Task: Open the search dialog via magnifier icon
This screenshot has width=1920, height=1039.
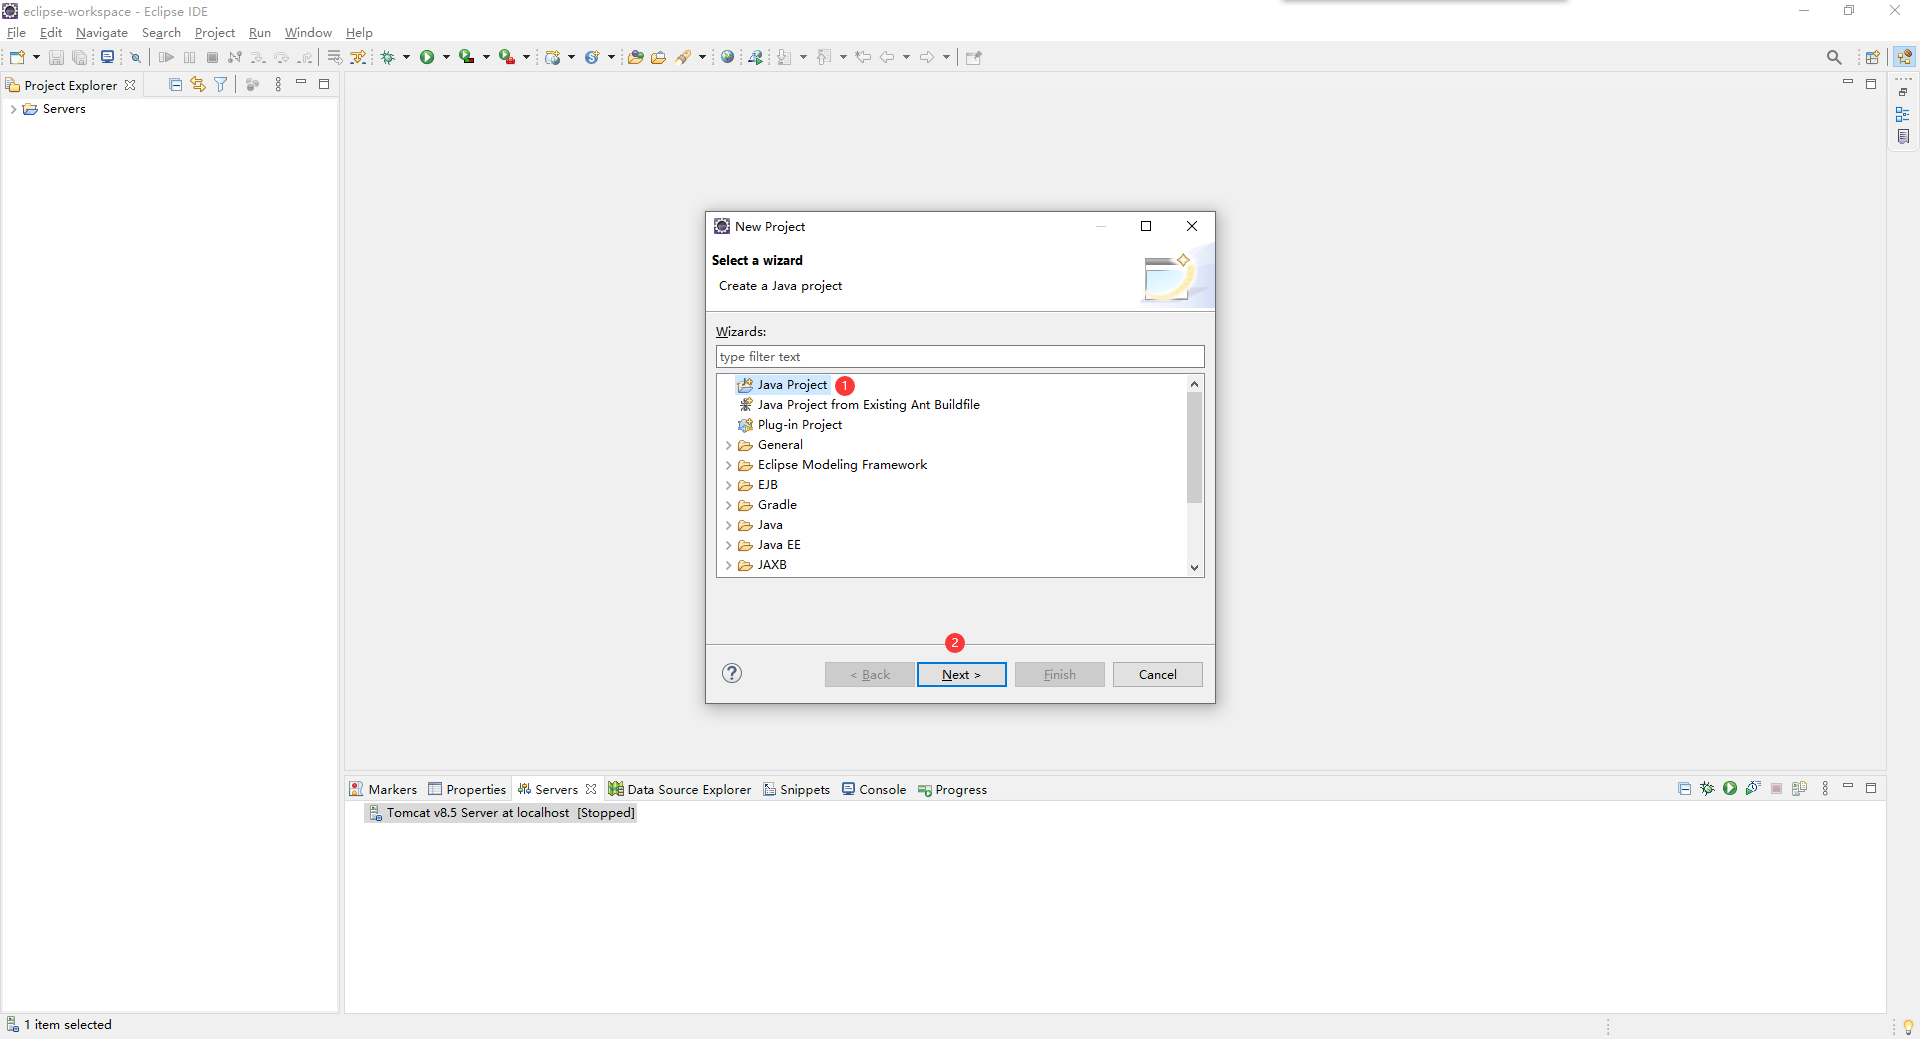Action: point(1834,57)
